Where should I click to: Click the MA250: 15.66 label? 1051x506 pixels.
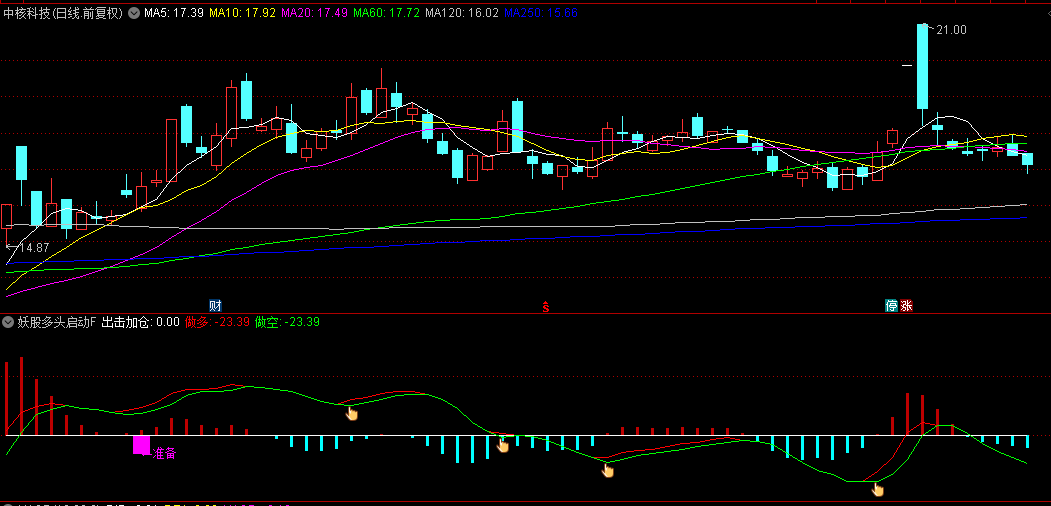click(x=541, y=12)
